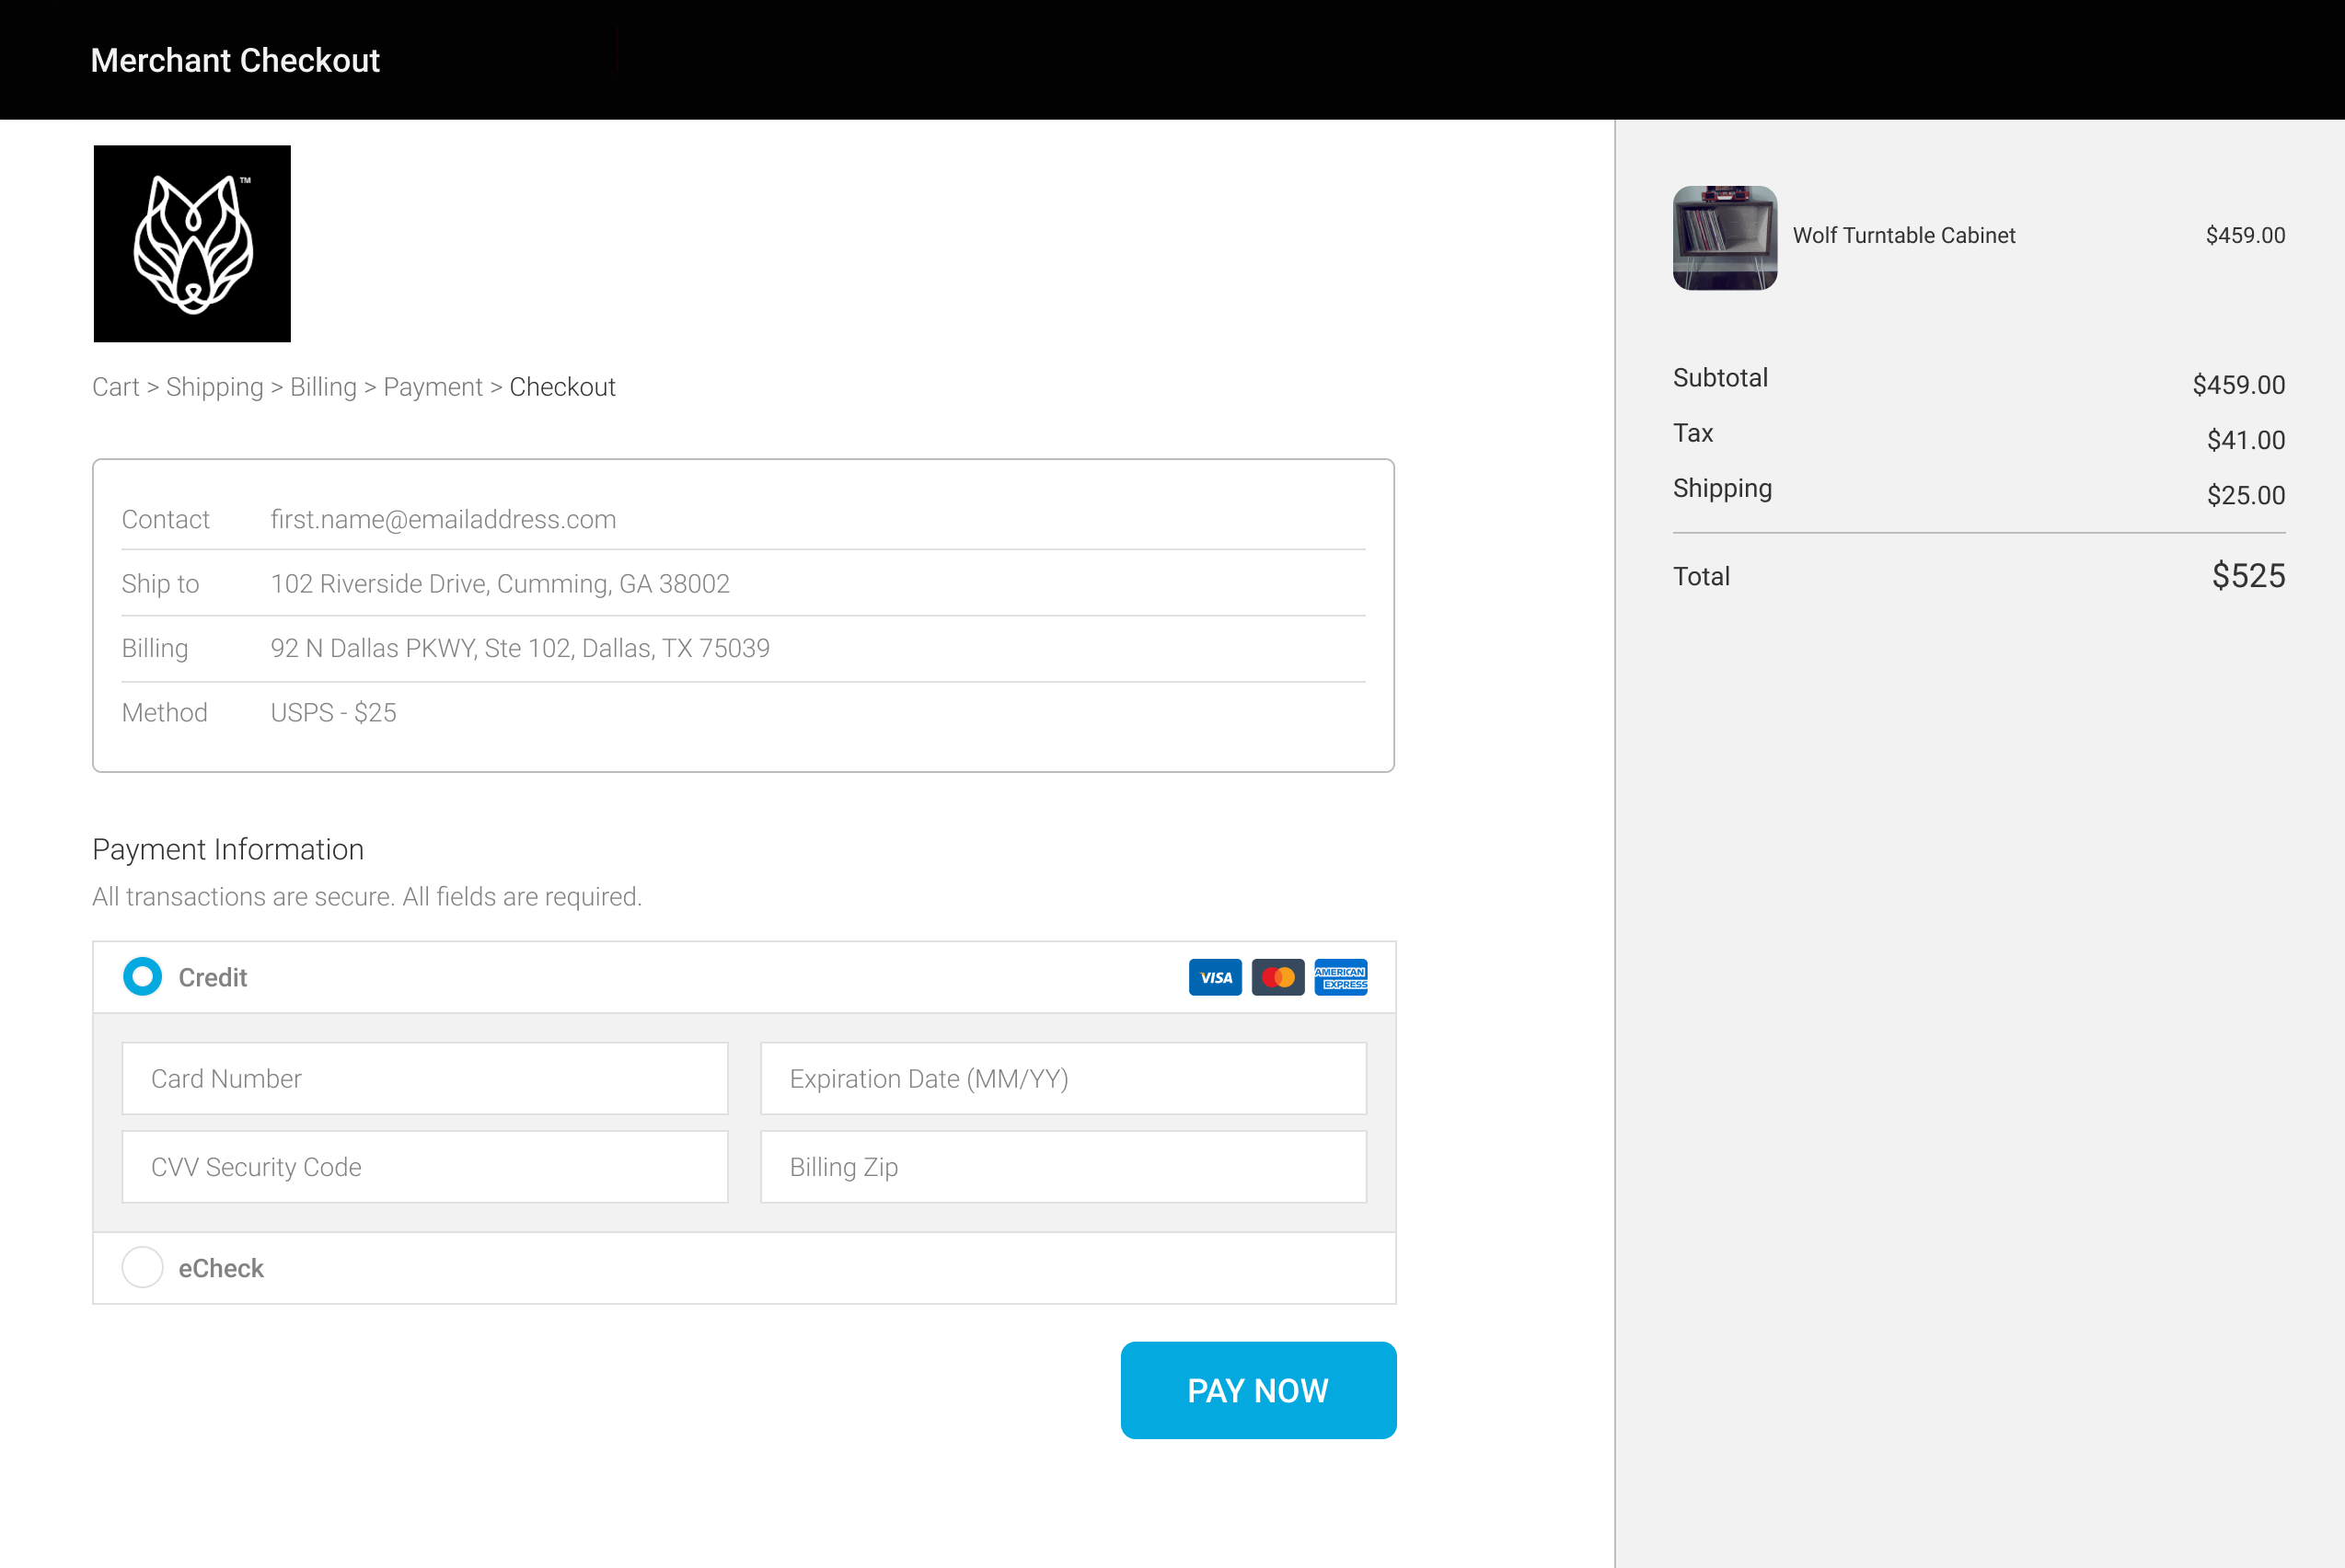Click the Wolf Turntable Cabinet product name

[x=1904, y=235]
